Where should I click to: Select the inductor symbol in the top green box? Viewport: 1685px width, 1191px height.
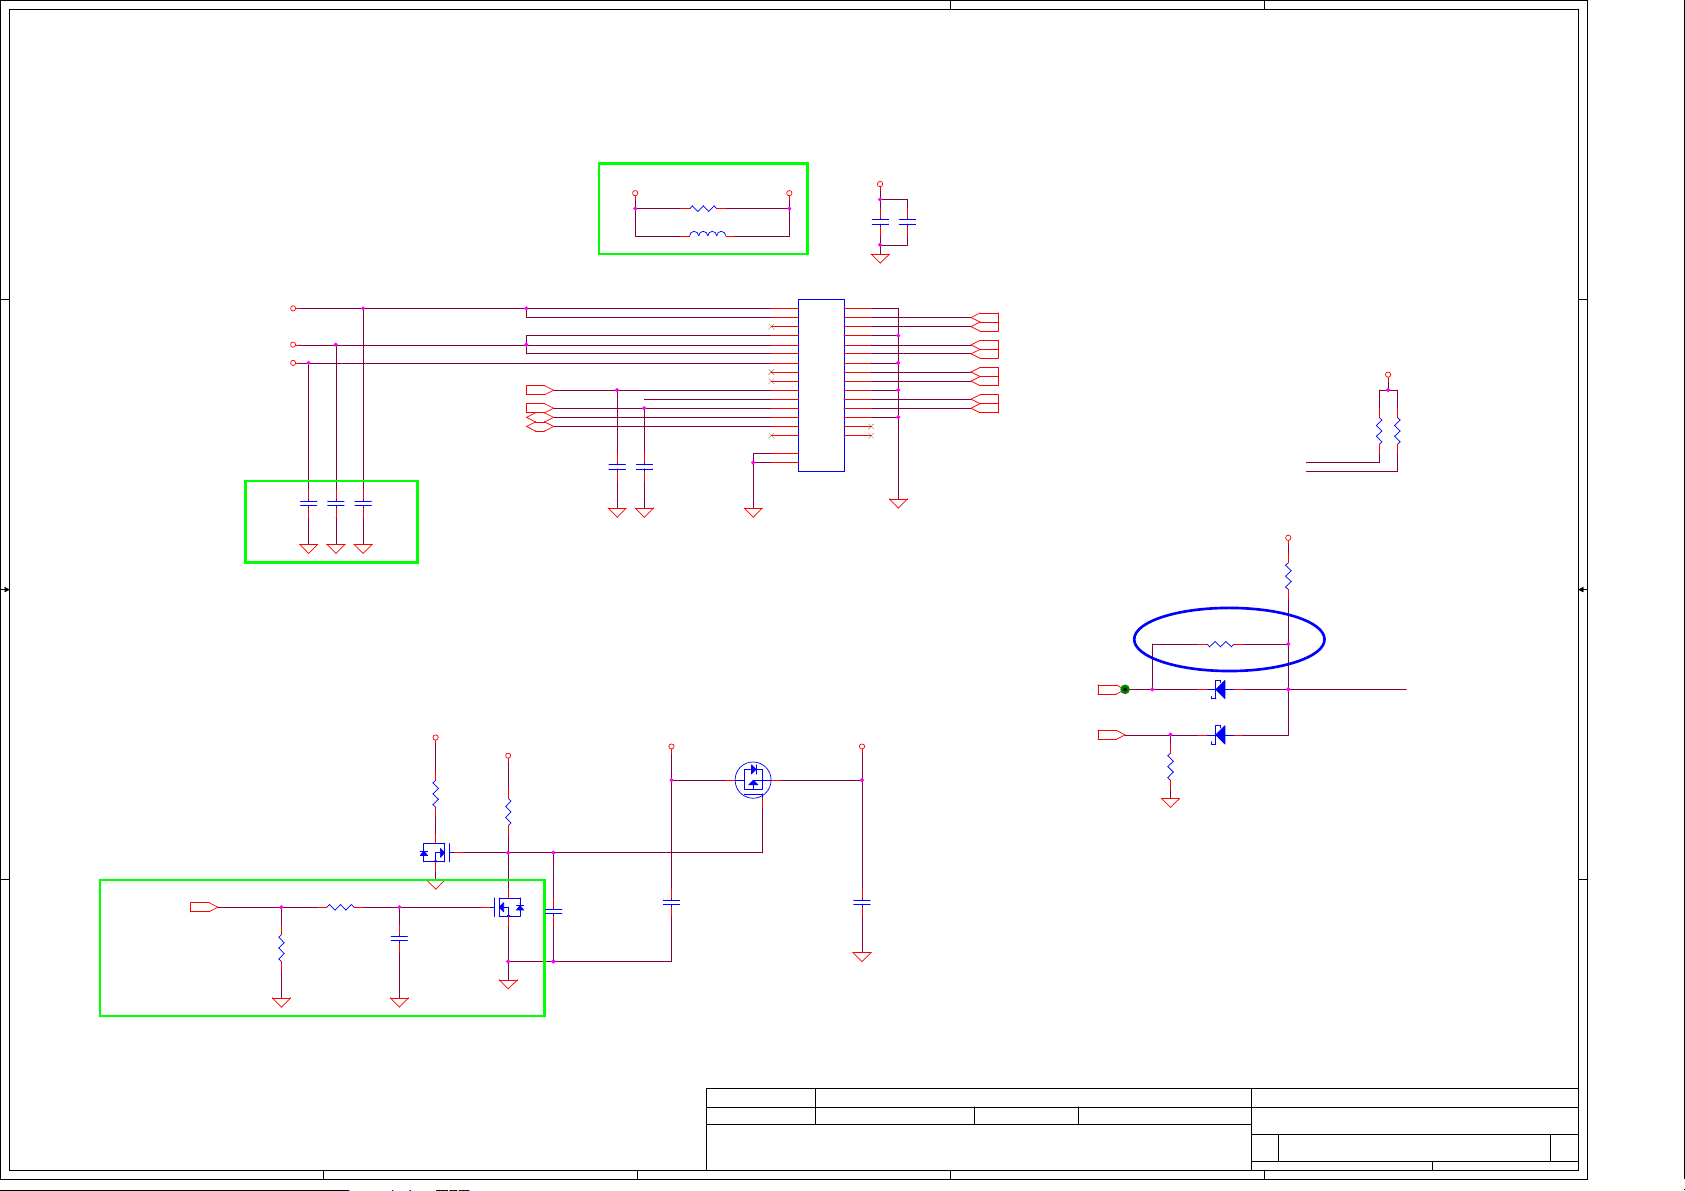(708, 235)
